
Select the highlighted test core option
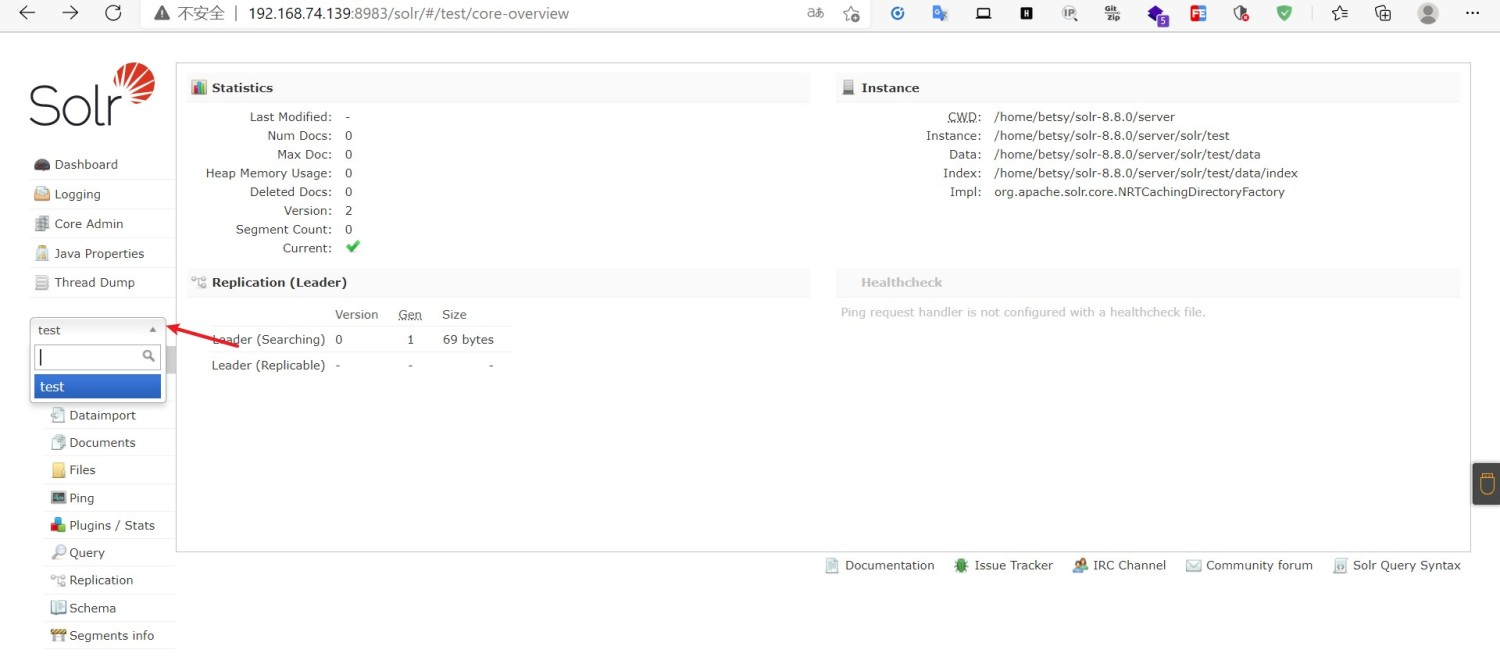(x=97, y=386)
